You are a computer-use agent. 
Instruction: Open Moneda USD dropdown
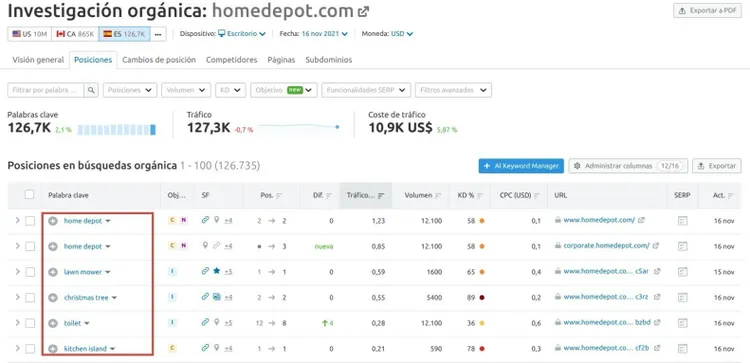[402, 34]
